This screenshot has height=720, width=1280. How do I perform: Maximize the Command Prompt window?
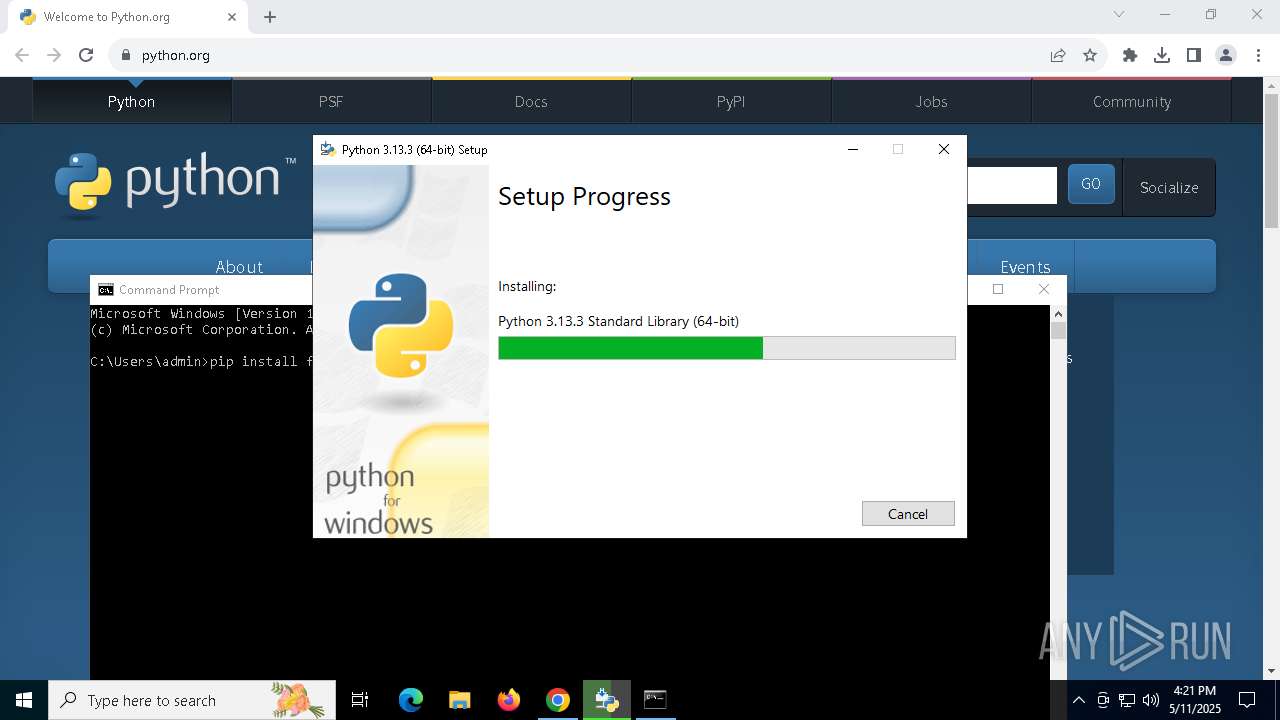click(997, 289)
